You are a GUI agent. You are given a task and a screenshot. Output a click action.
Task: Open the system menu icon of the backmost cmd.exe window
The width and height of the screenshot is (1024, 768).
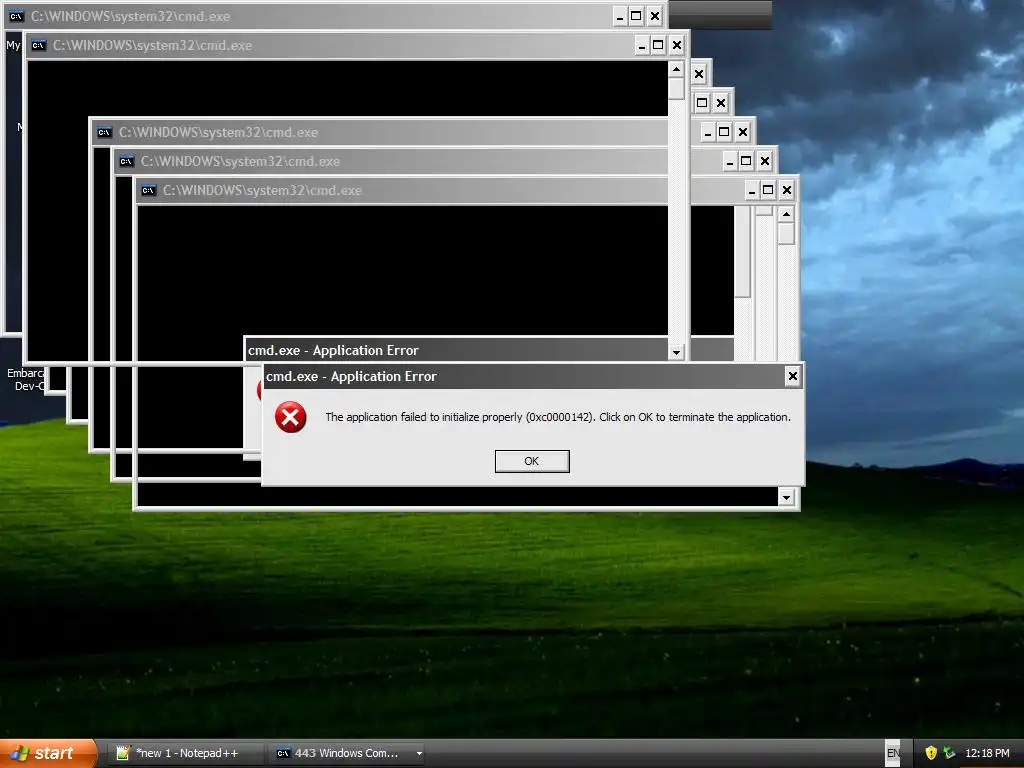pos(16,16)
